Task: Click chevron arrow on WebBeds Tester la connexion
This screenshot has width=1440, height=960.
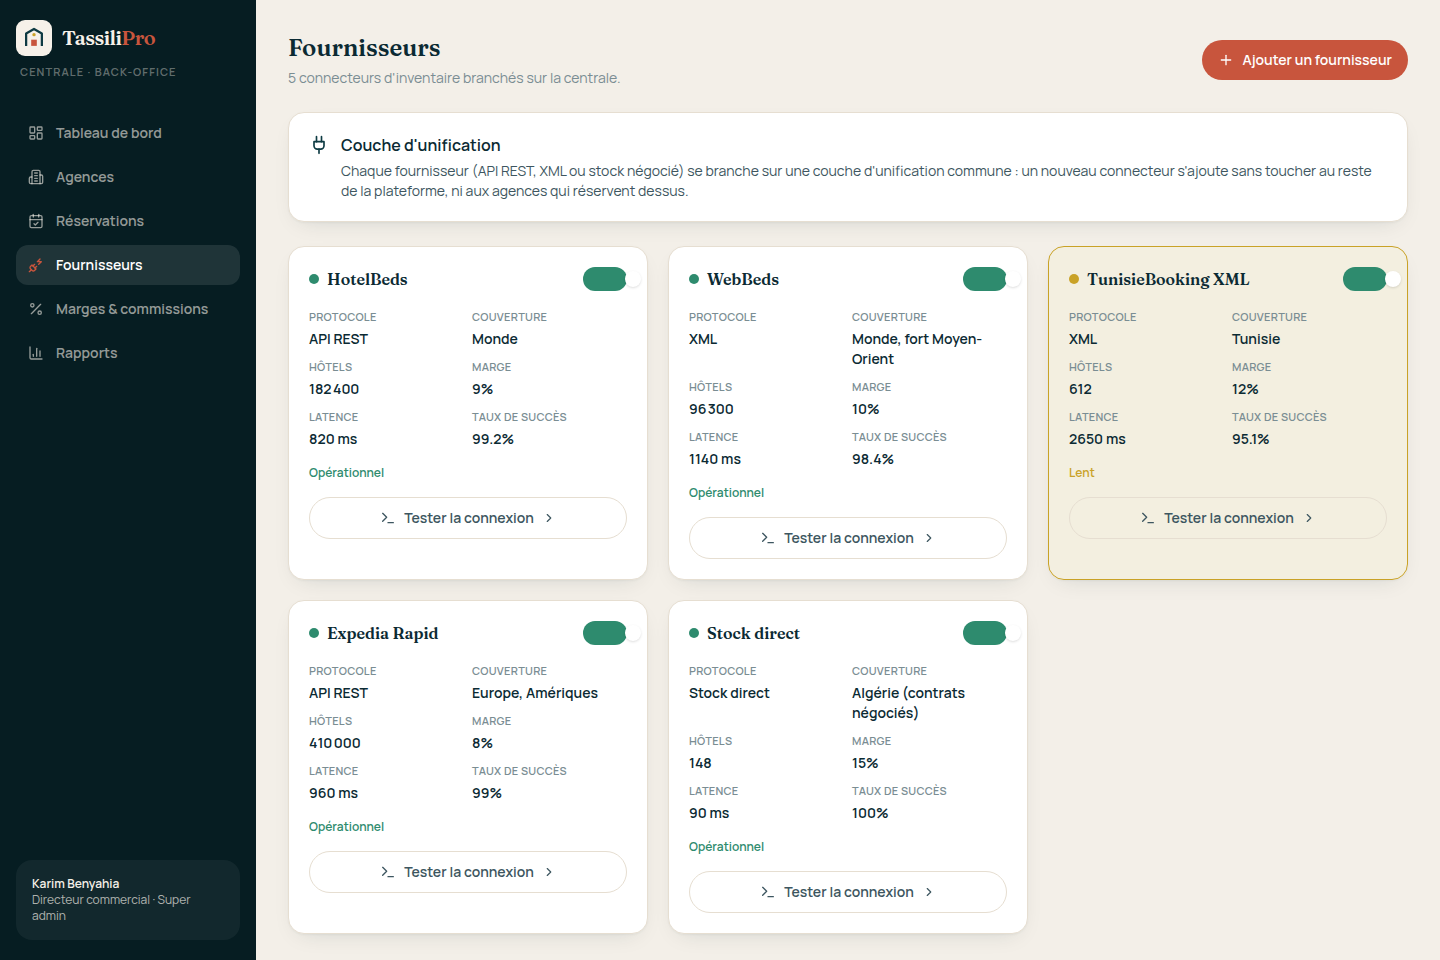Action: pos(929,538)
